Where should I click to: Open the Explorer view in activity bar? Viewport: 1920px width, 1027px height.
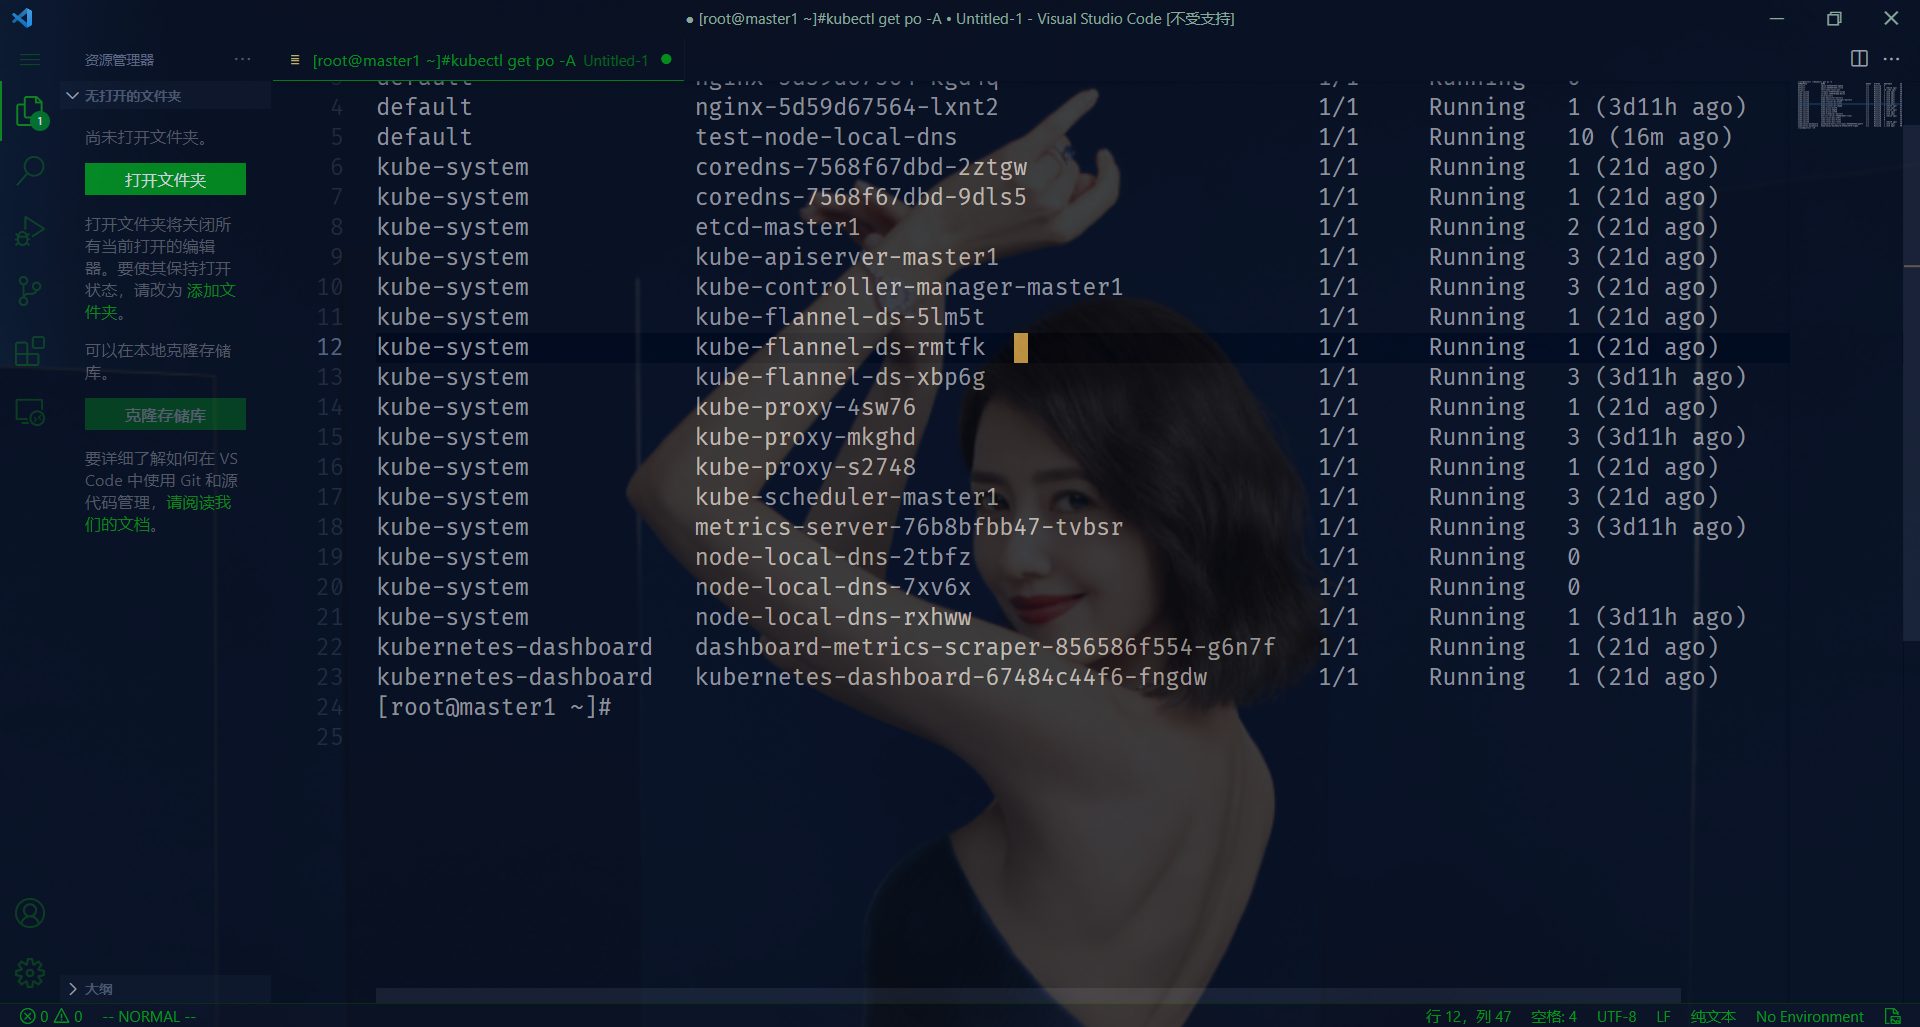(30, 112)
